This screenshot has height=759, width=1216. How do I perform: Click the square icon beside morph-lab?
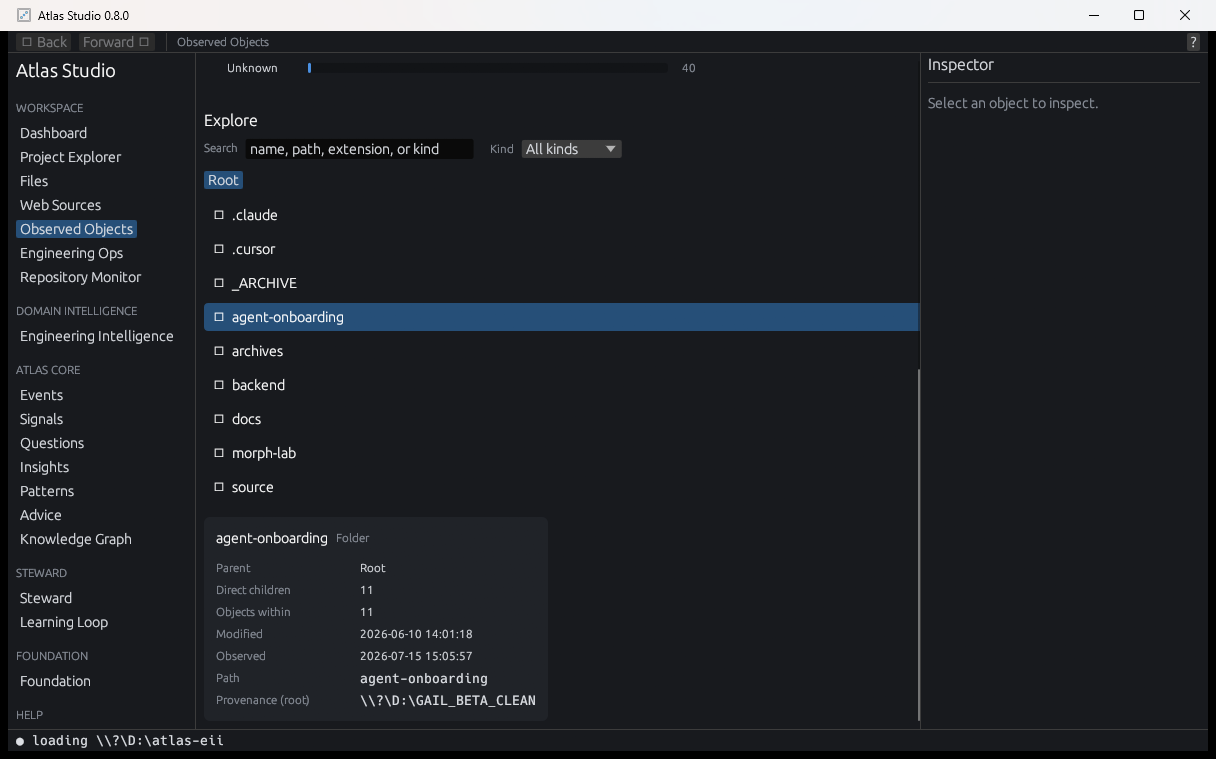click(219, 453)
